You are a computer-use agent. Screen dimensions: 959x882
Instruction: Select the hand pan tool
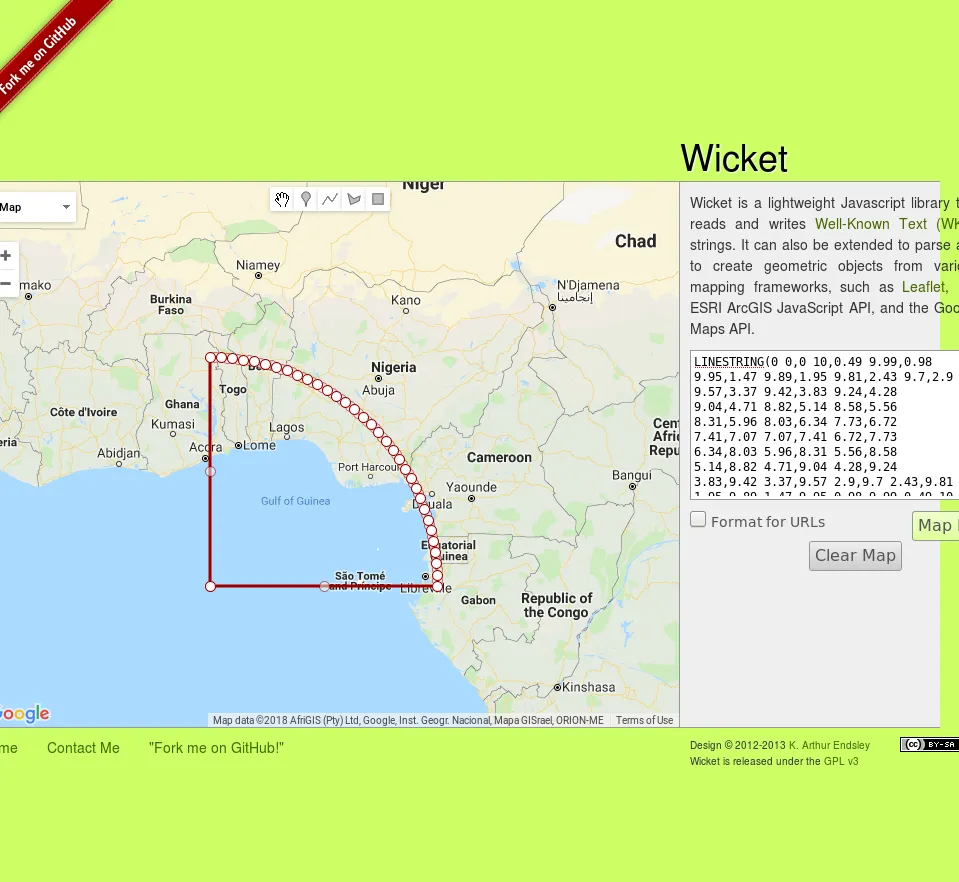coord(282,199)
